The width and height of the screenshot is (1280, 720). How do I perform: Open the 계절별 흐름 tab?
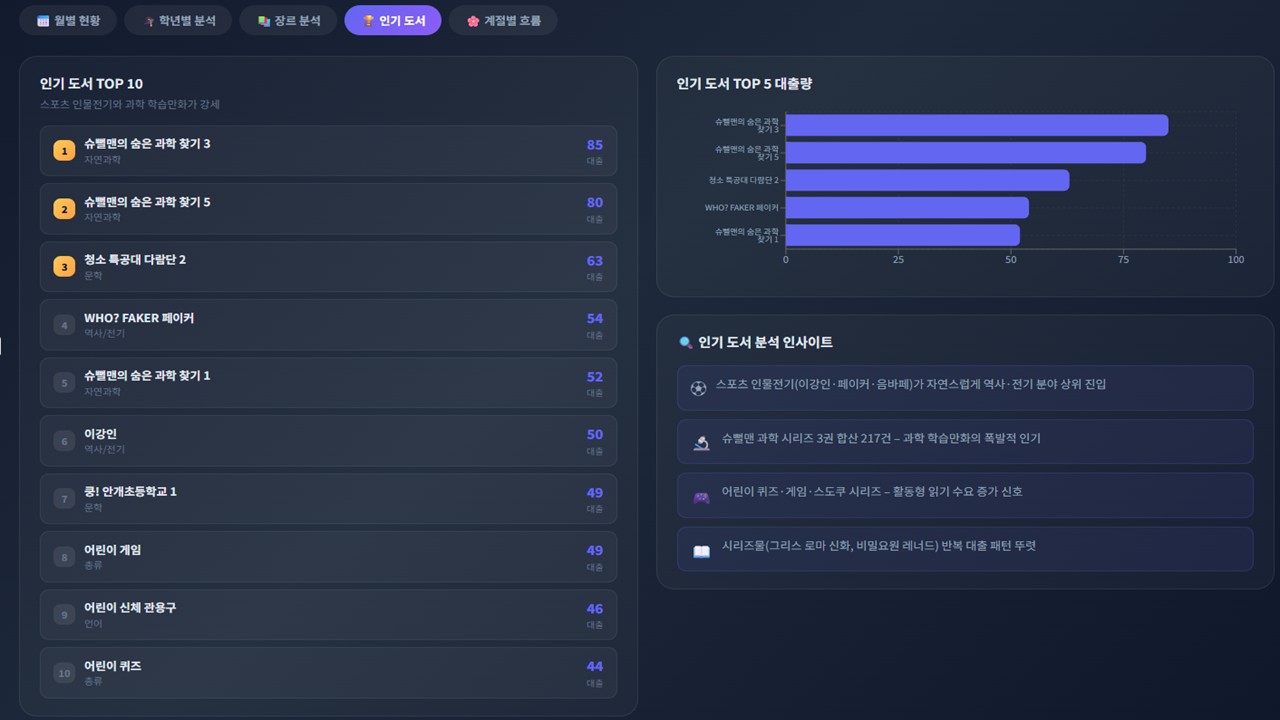[x=503, y=20]
